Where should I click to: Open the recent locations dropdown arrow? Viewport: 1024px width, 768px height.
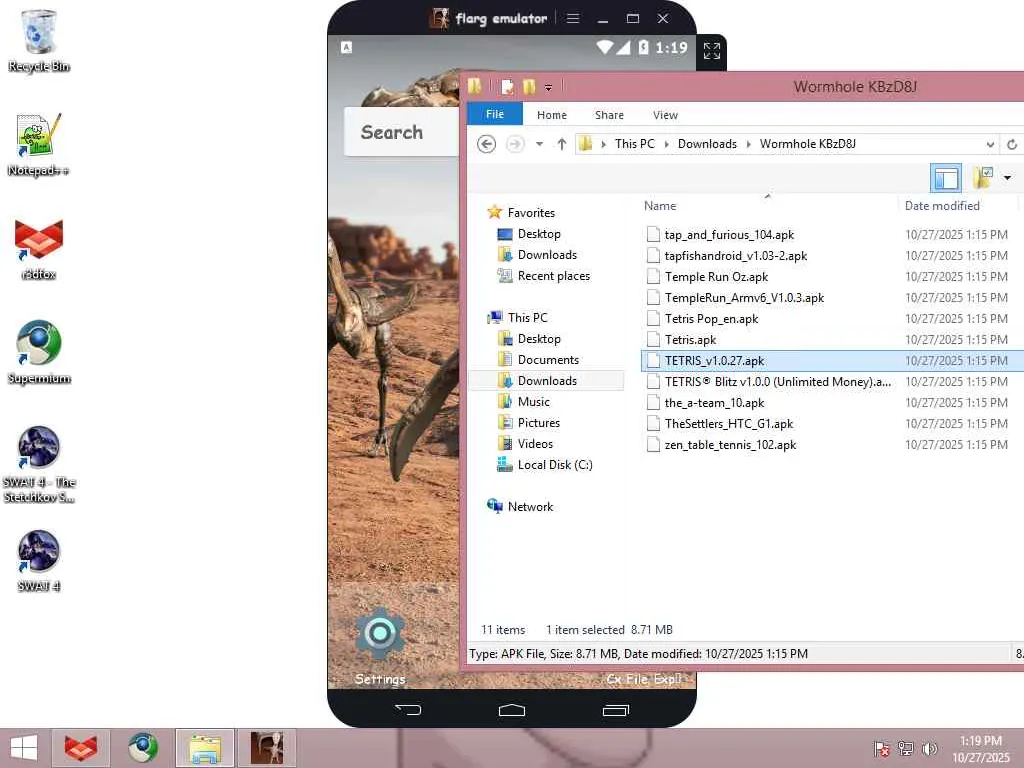pyautogui.click(x=539, y=144)
